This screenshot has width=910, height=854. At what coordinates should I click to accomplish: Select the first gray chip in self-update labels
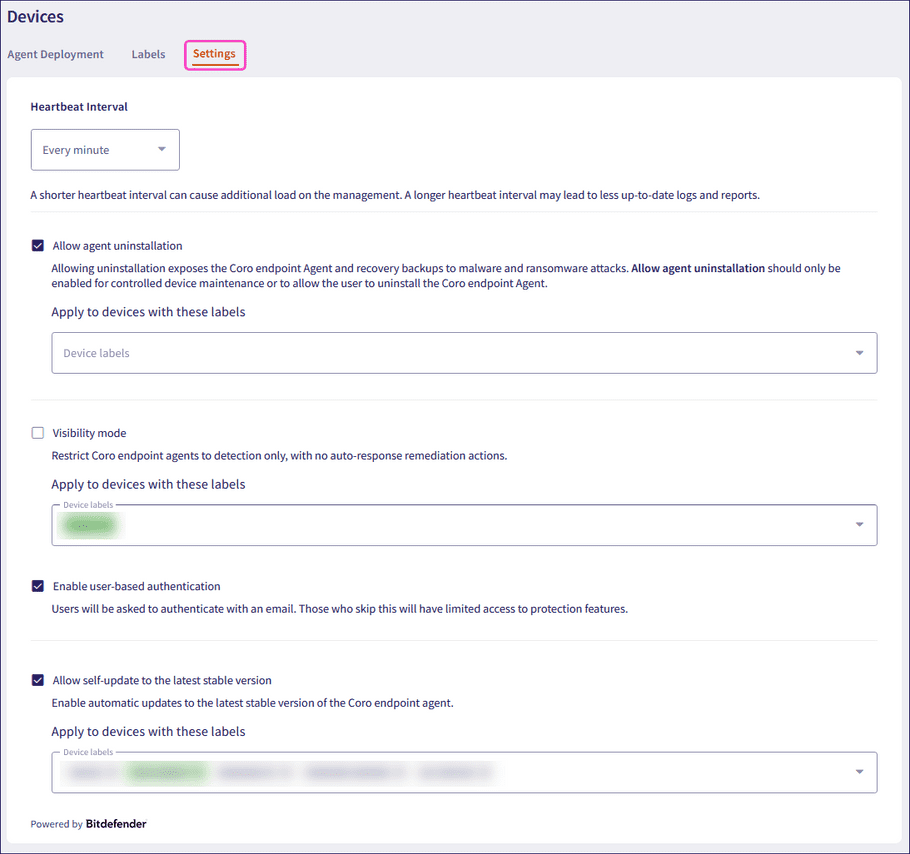86,772
